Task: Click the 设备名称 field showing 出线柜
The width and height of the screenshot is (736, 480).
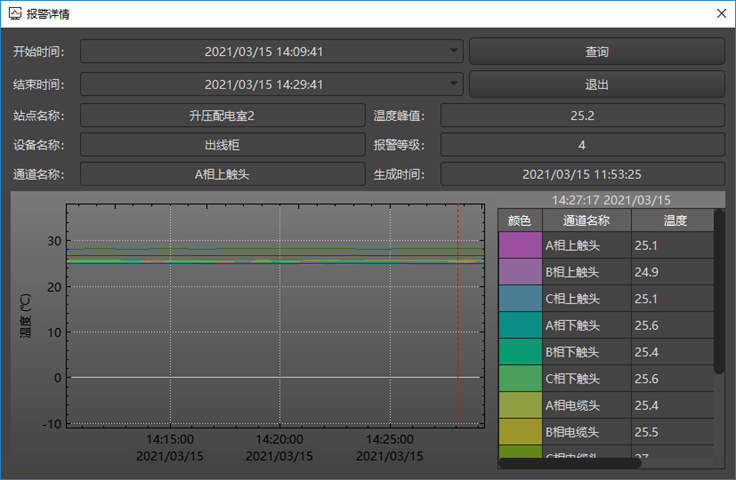Action: pos(222,145)
